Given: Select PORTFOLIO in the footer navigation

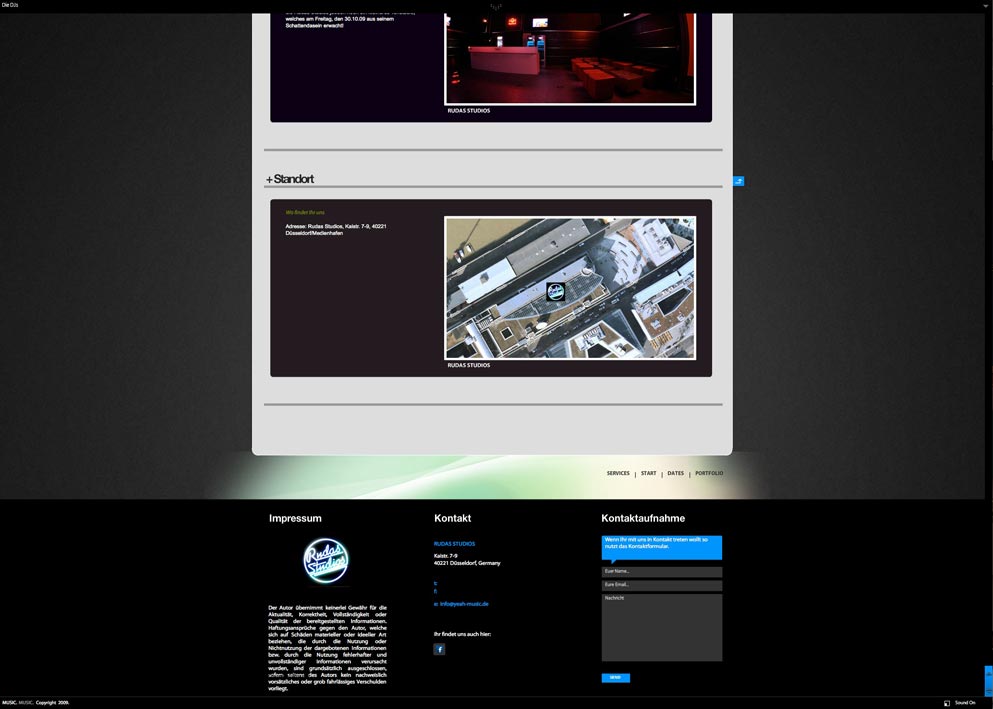Looking at the screenshot, I should pos(709,473).
